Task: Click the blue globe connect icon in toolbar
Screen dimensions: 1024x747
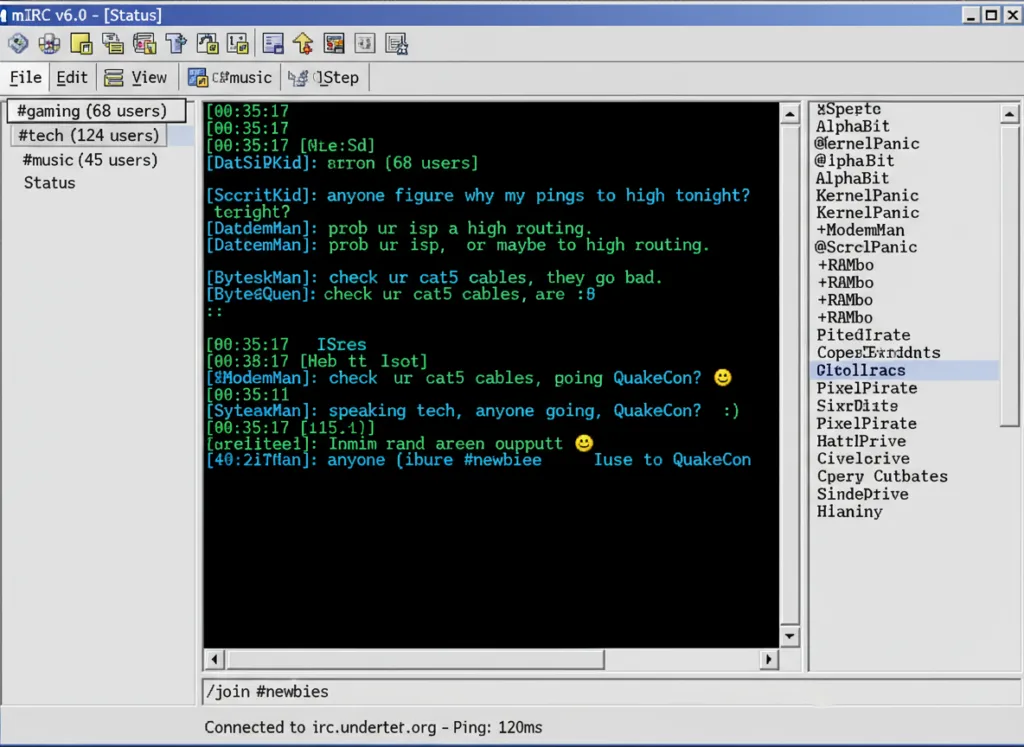Action: pyautogui.click(x=18, y=43)
